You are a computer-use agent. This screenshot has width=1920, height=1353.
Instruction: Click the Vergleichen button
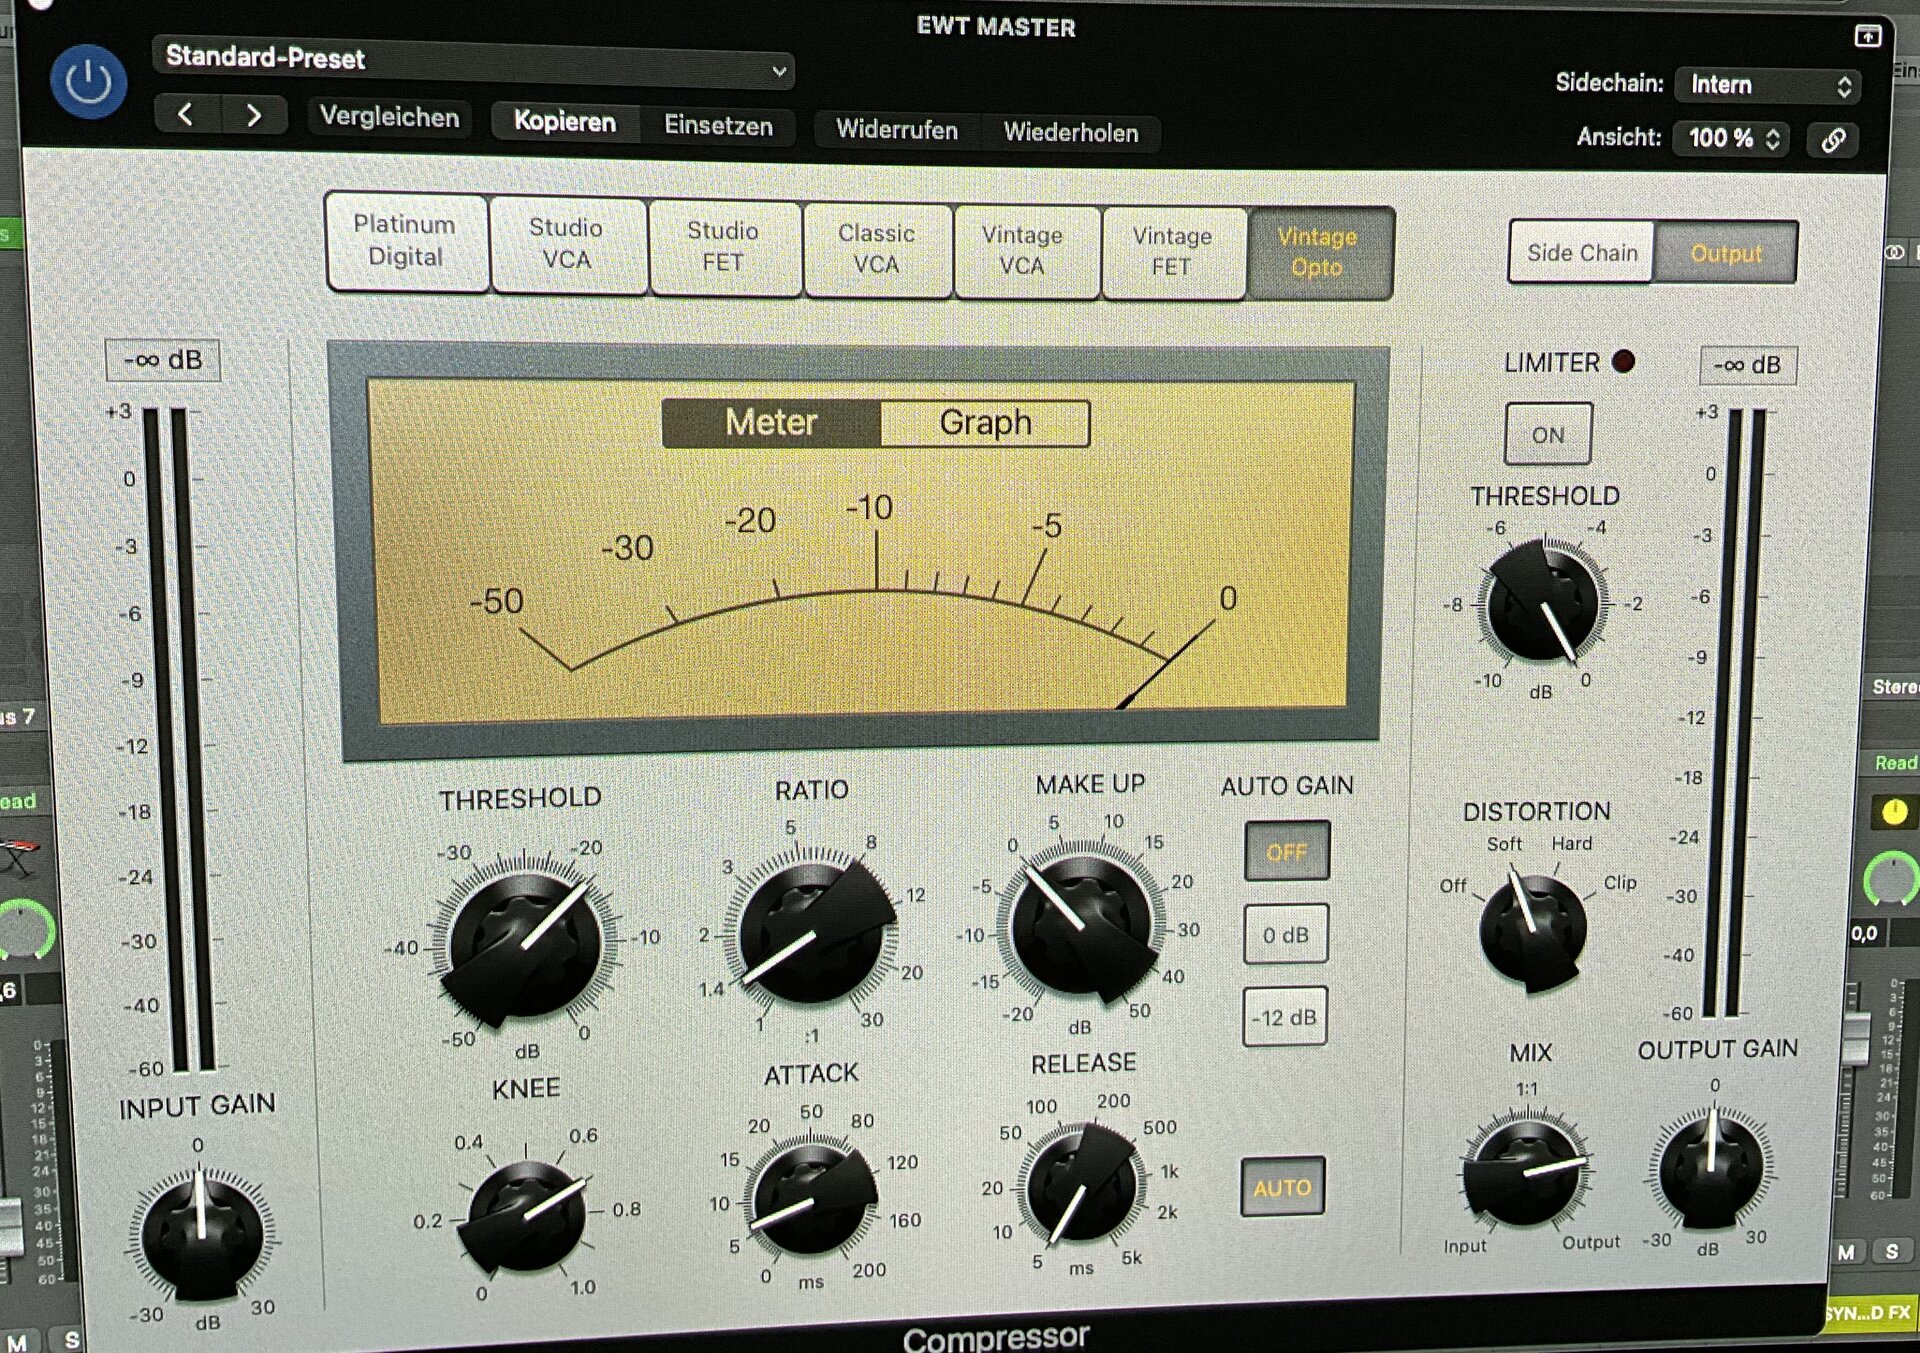389,117
